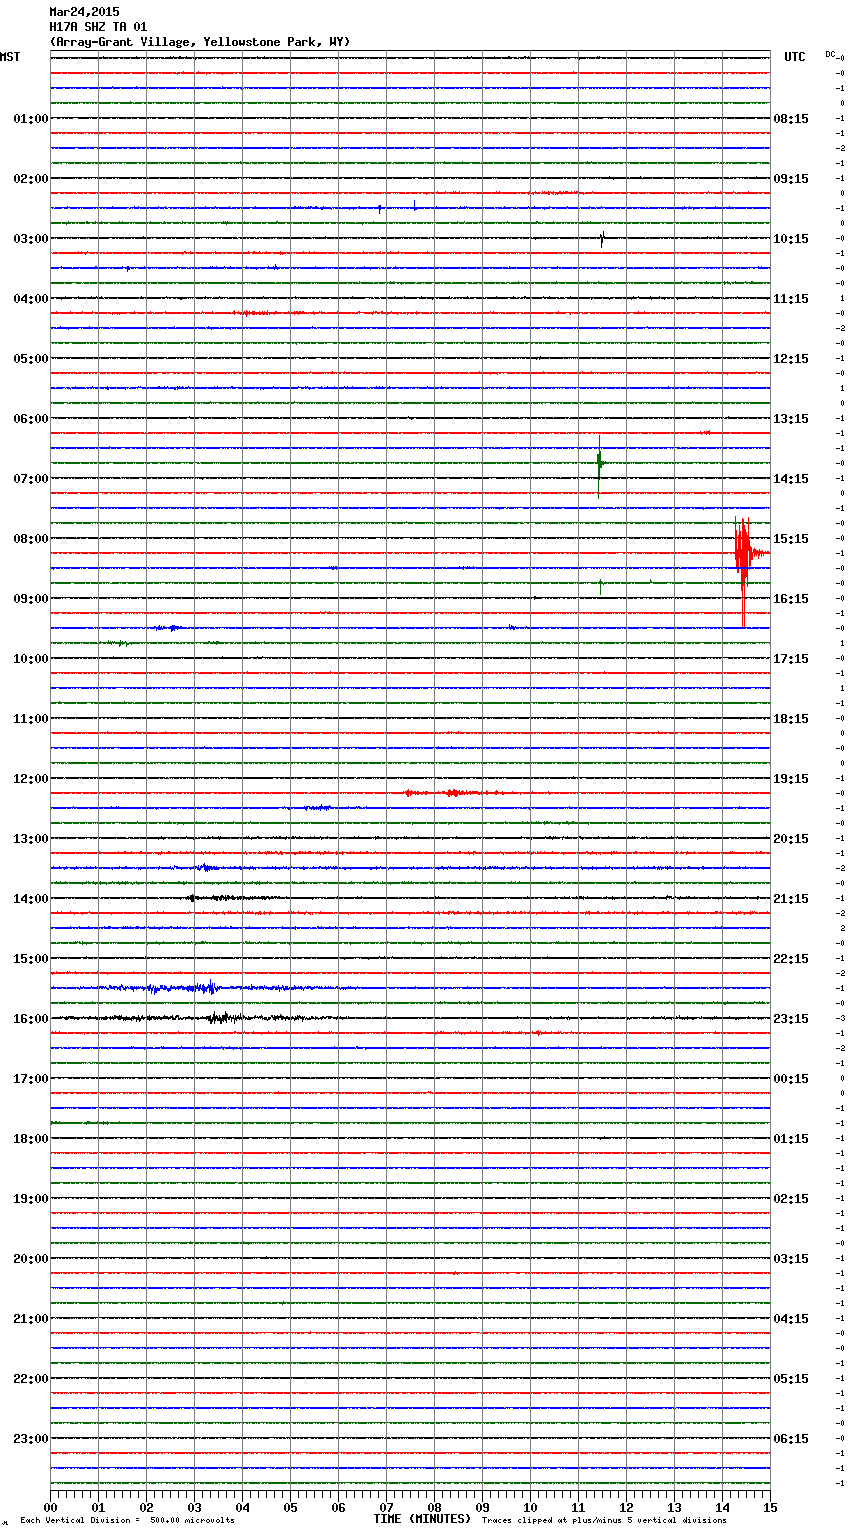Click the 08:15 UTC time label
850x1534 pixels.
[791, 119]
